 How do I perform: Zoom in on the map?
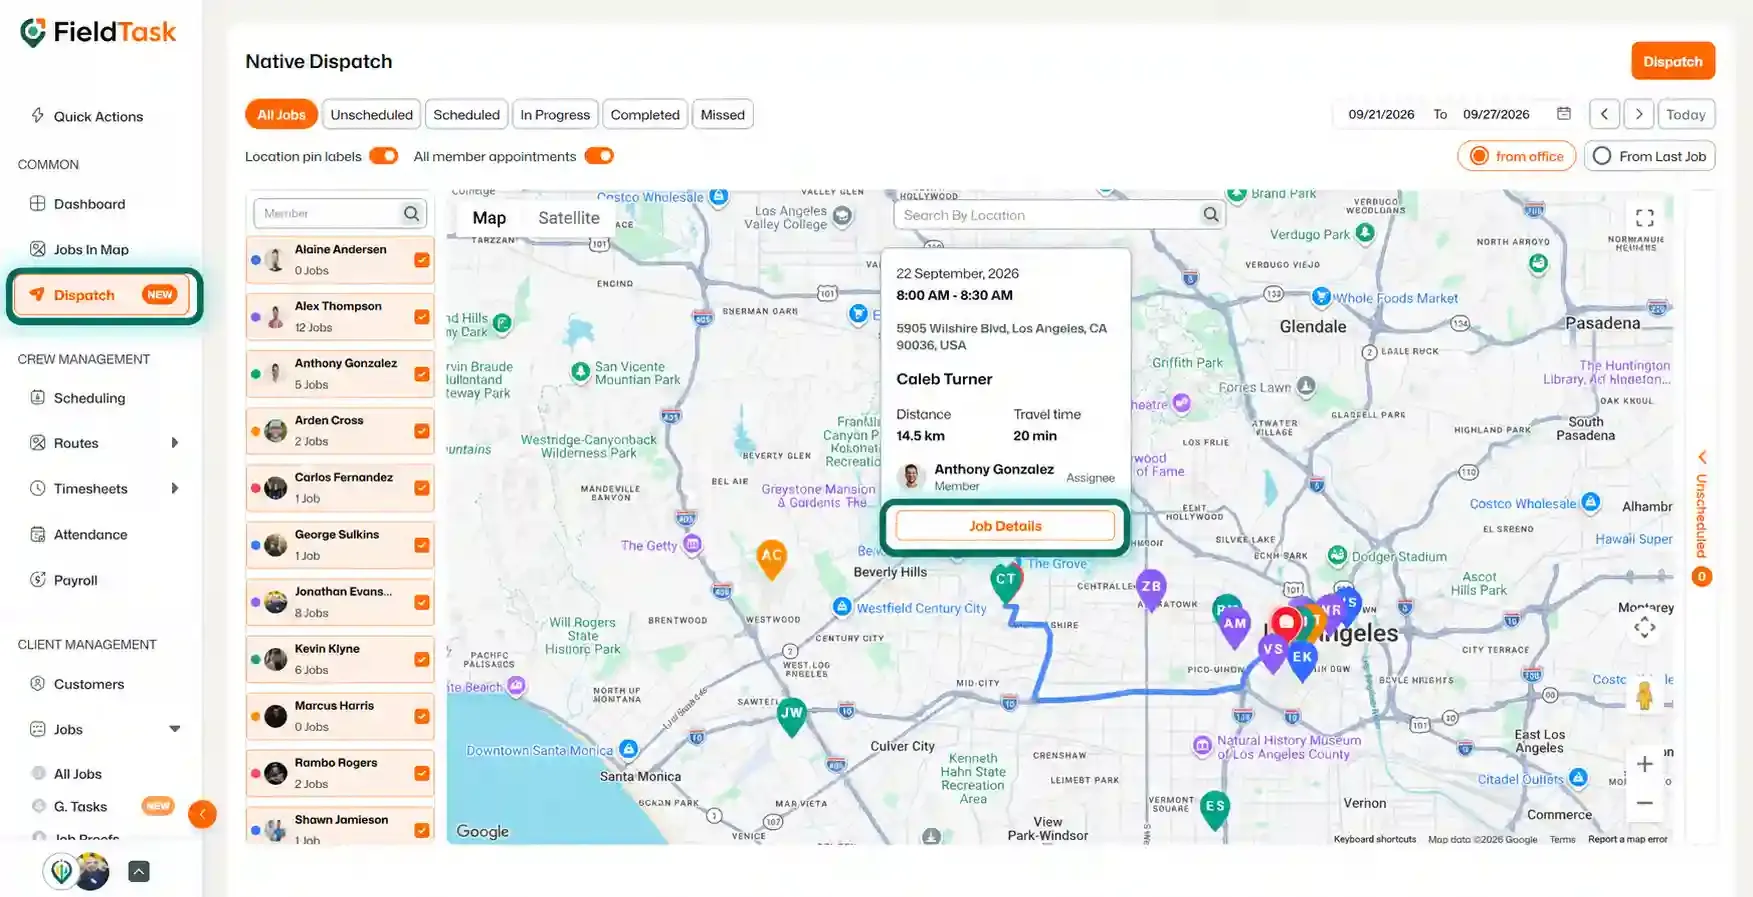click(x=1644, y=764)
